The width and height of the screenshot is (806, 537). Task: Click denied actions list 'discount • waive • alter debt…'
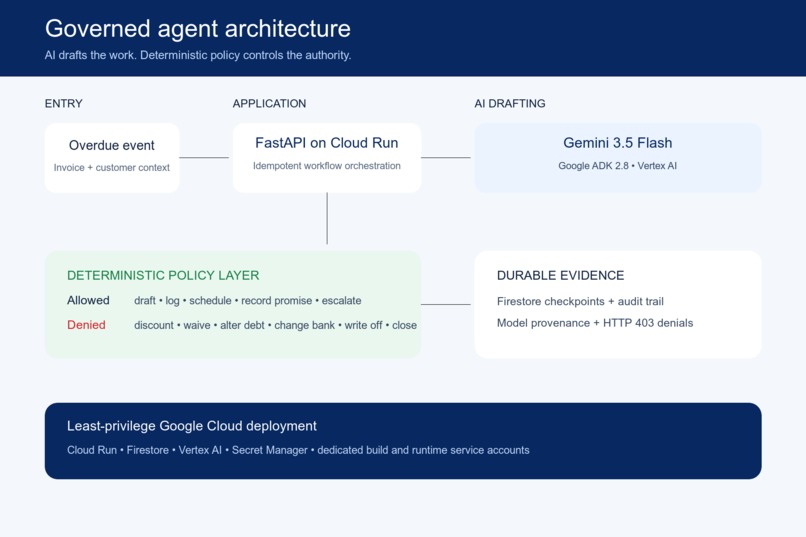coord(276,325)
